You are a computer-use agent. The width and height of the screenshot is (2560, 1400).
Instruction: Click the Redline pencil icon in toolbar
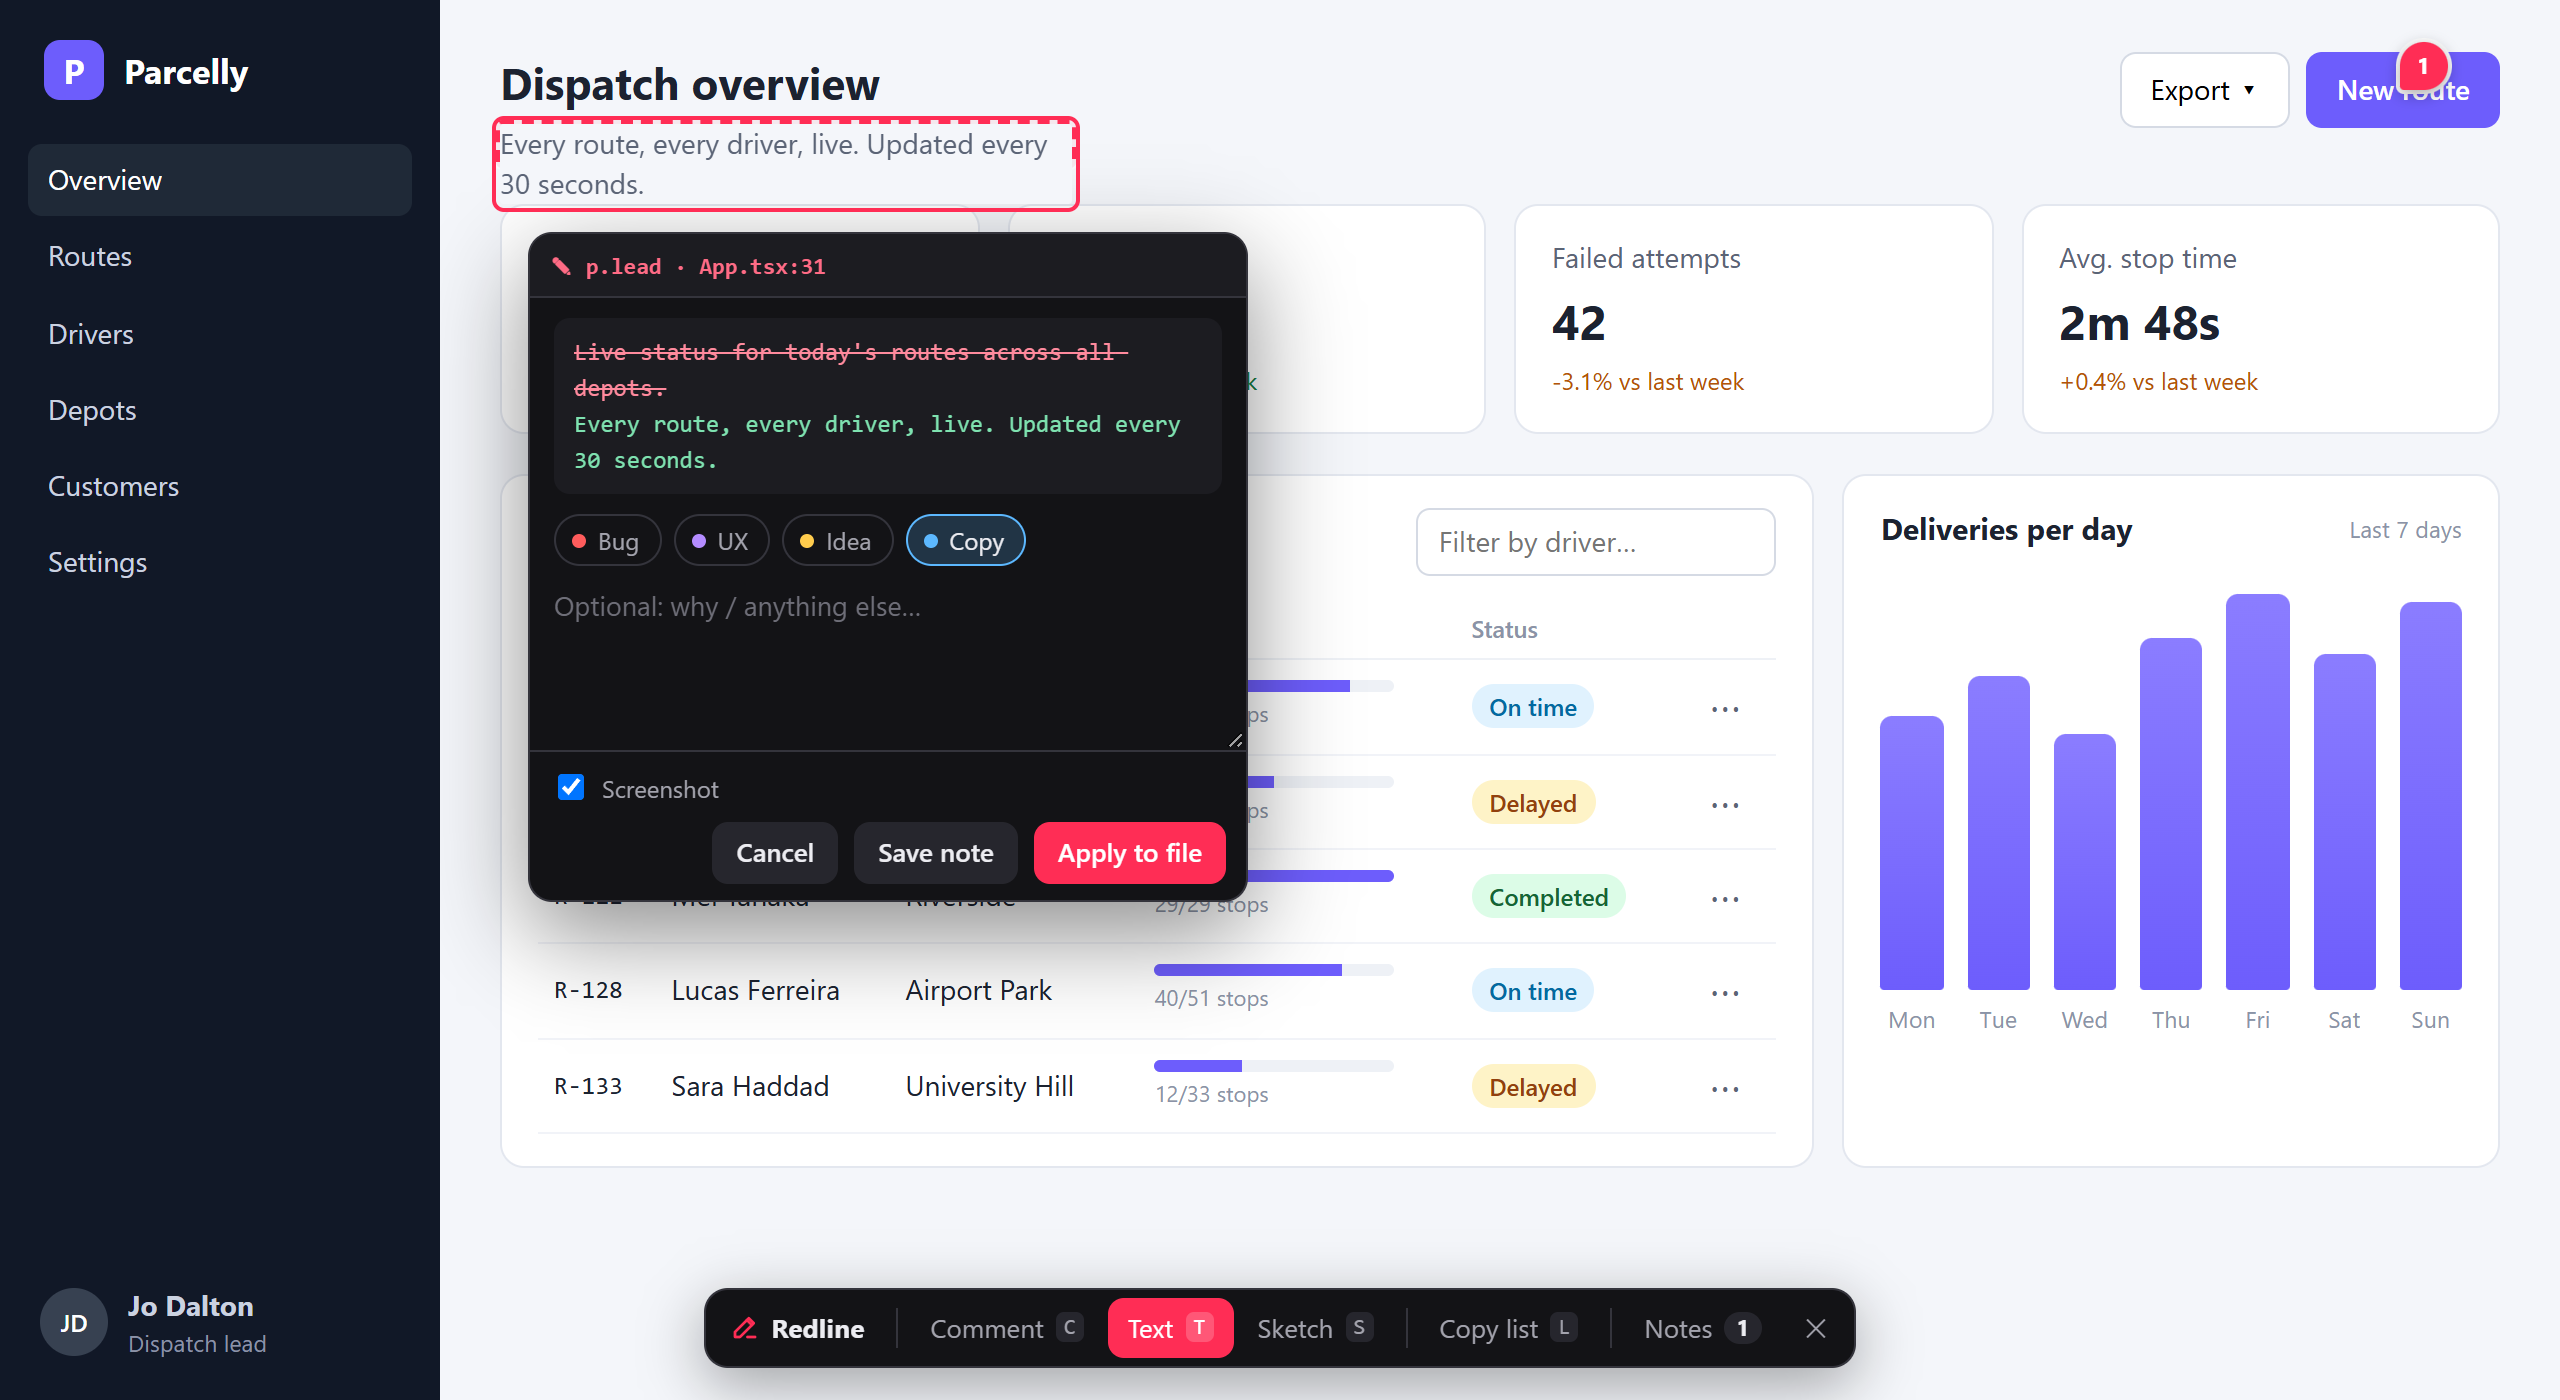pos(745,1328)
